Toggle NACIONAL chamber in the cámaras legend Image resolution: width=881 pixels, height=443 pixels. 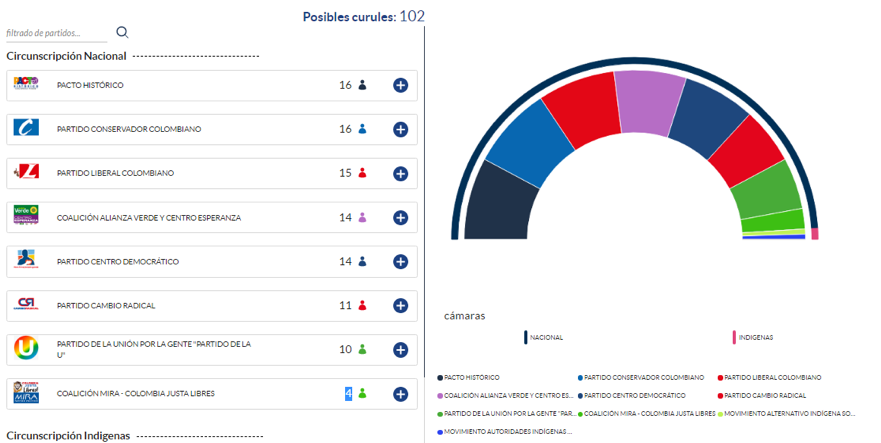click(x=543, y=337)
